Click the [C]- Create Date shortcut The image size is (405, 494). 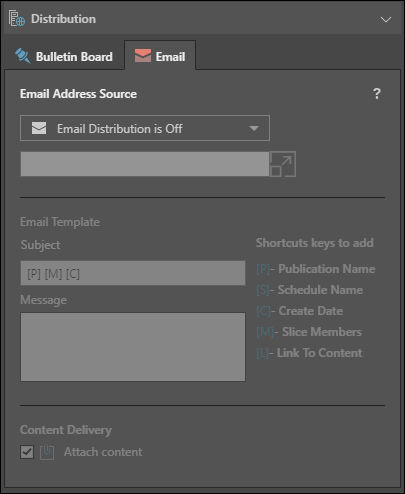299,311
